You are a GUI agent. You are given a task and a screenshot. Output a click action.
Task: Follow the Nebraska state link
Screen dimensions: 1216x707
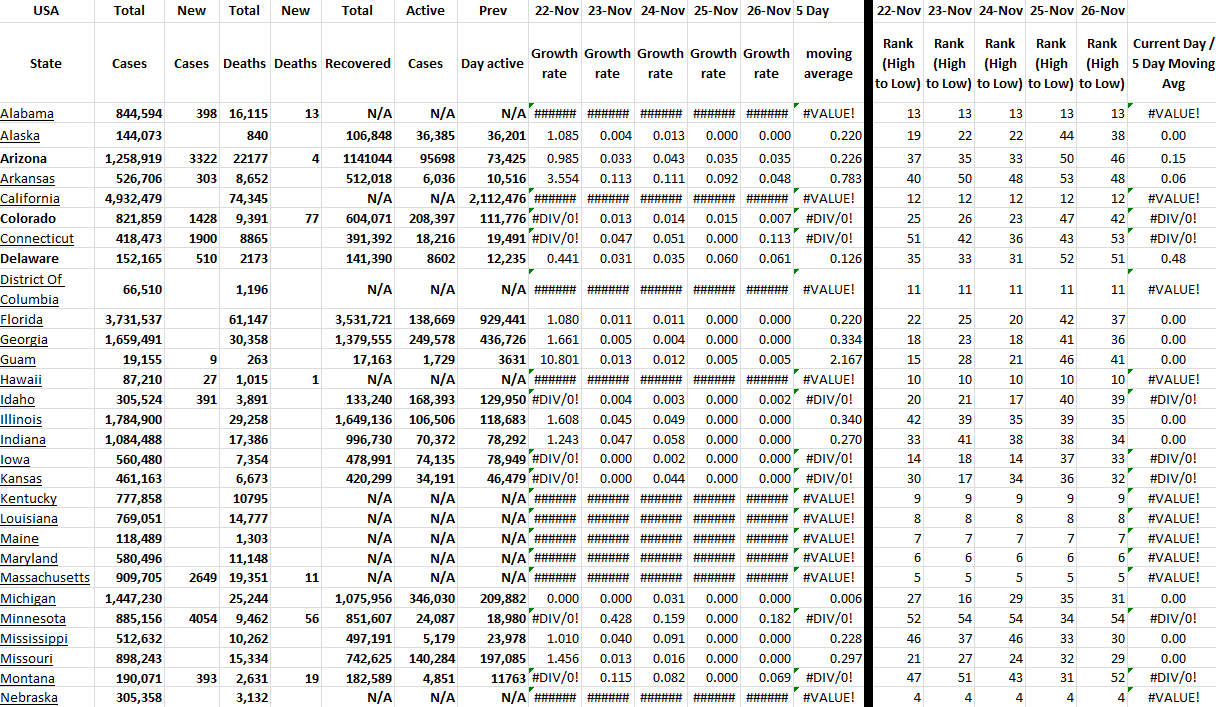(29, 698)
